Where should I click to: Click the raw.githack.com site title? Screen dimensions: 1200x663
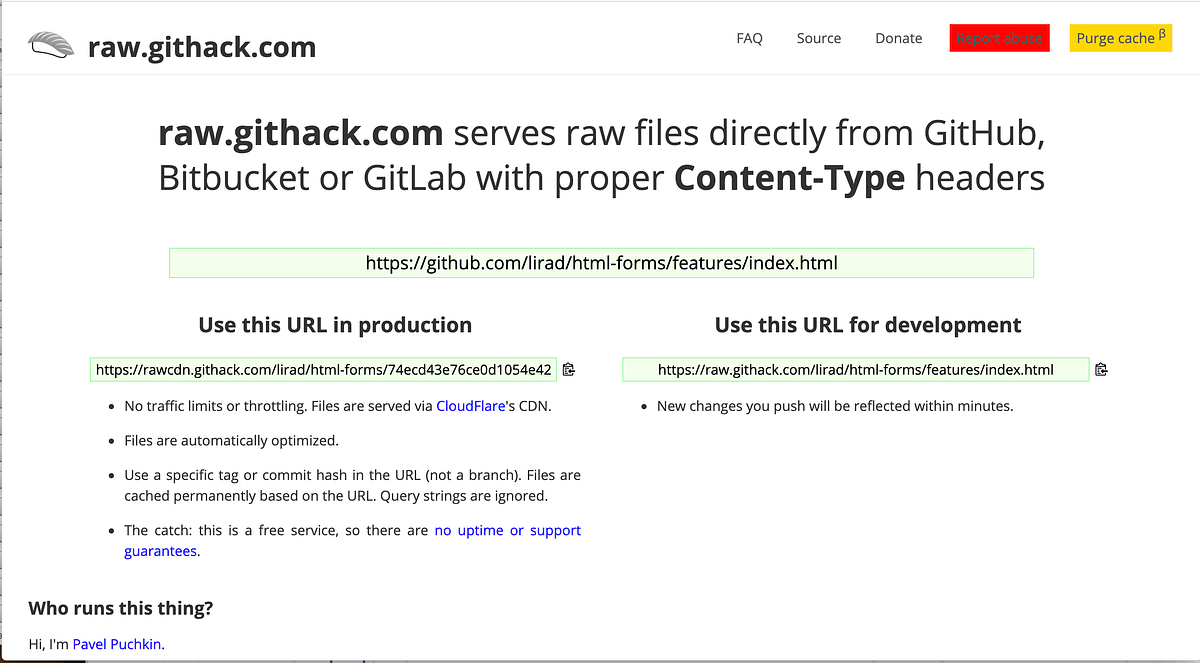point(202,46)
